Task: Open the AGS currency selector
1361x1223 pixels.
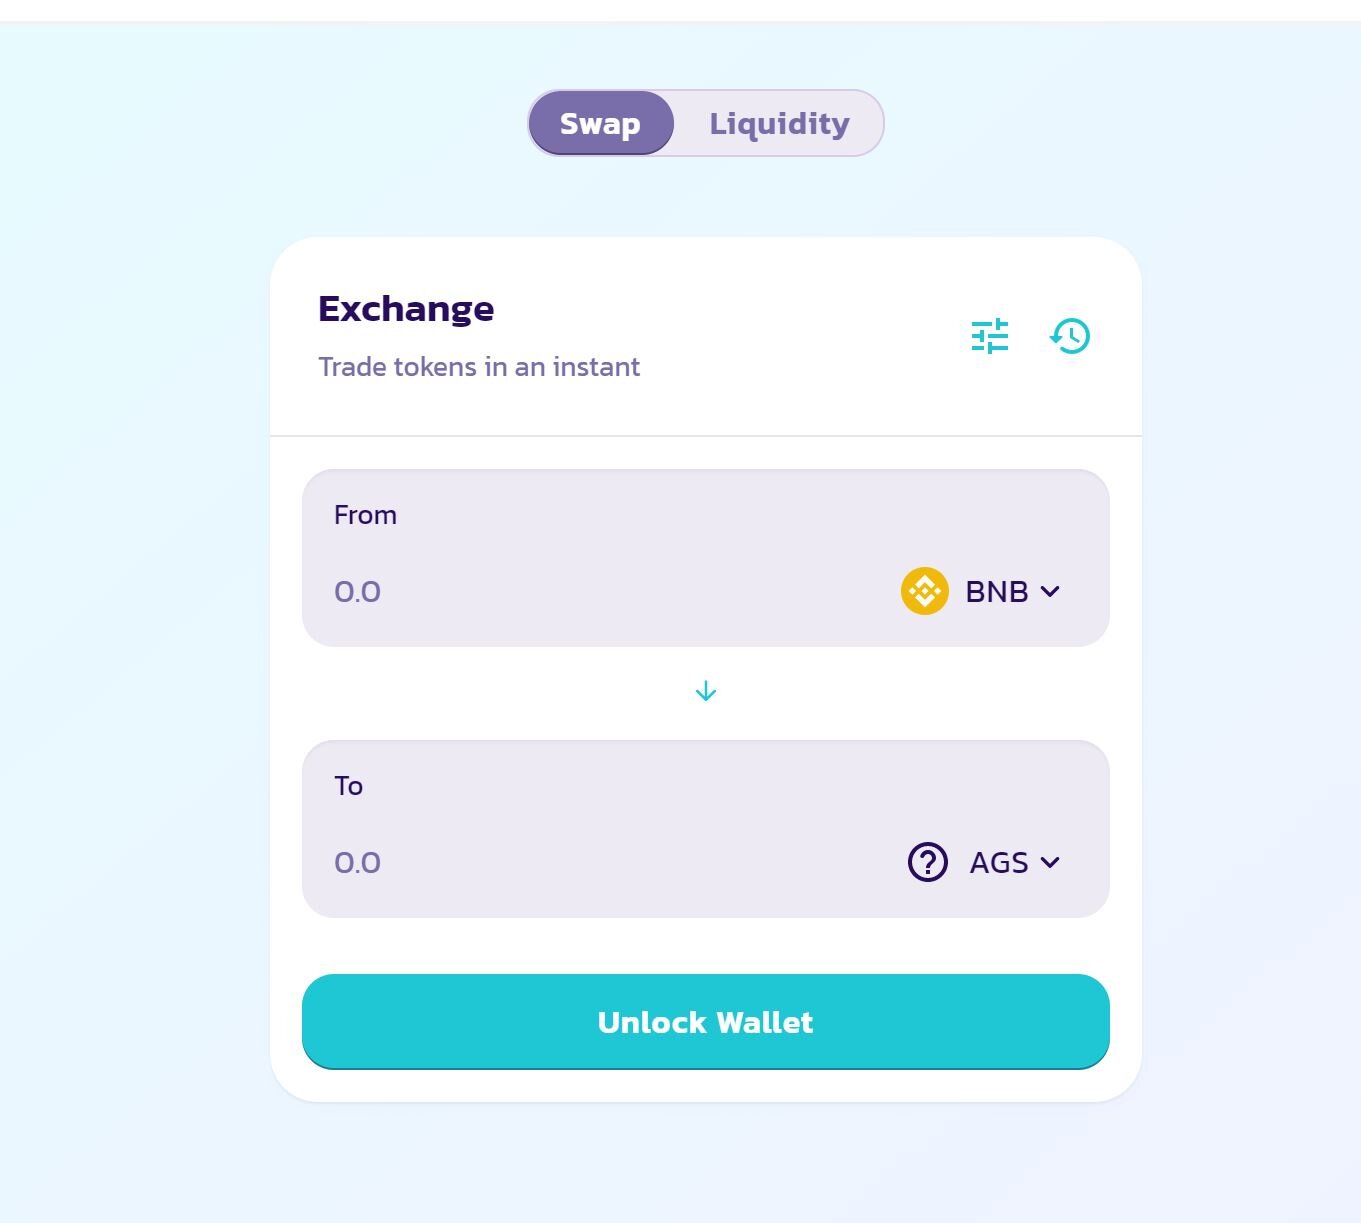Action: coord(984,862)
